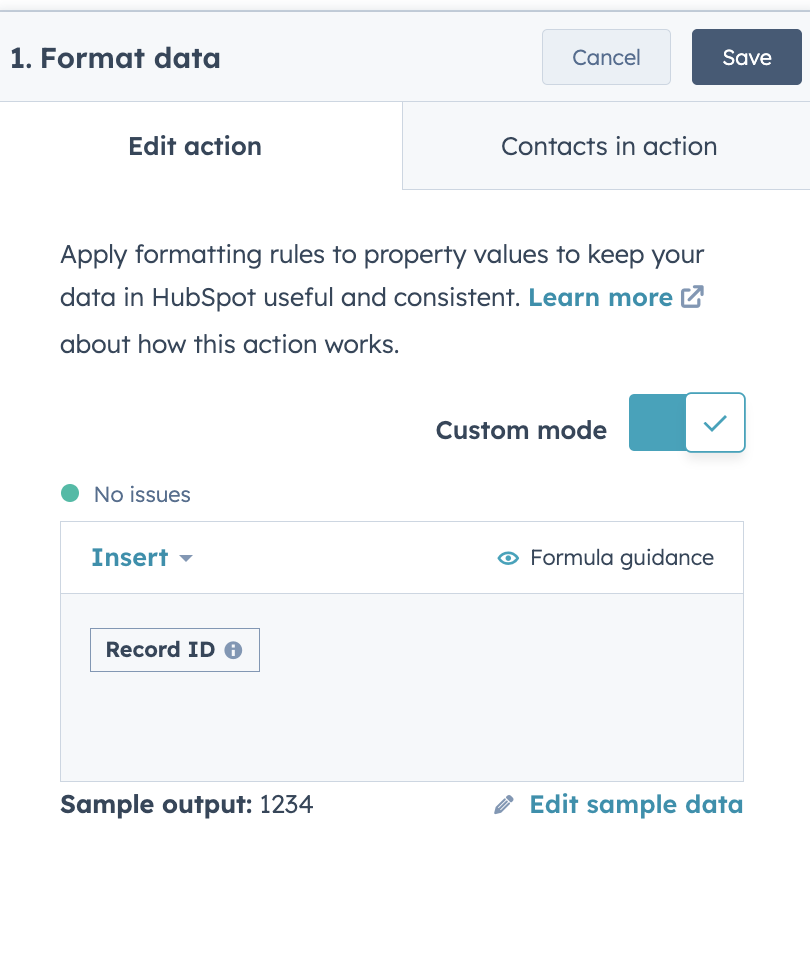Click the external link icon beside Learn more
Viewport: 810px width, 960px height.
tap(692, 297)
